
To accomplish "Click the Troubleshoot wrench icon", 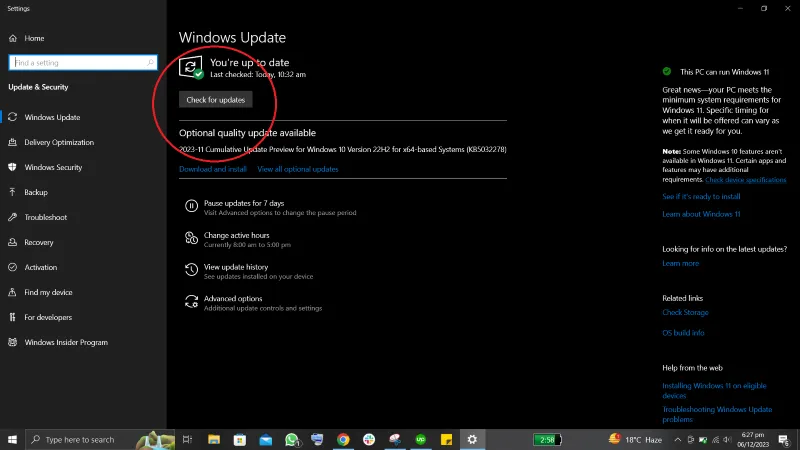I will click(13, 217).
